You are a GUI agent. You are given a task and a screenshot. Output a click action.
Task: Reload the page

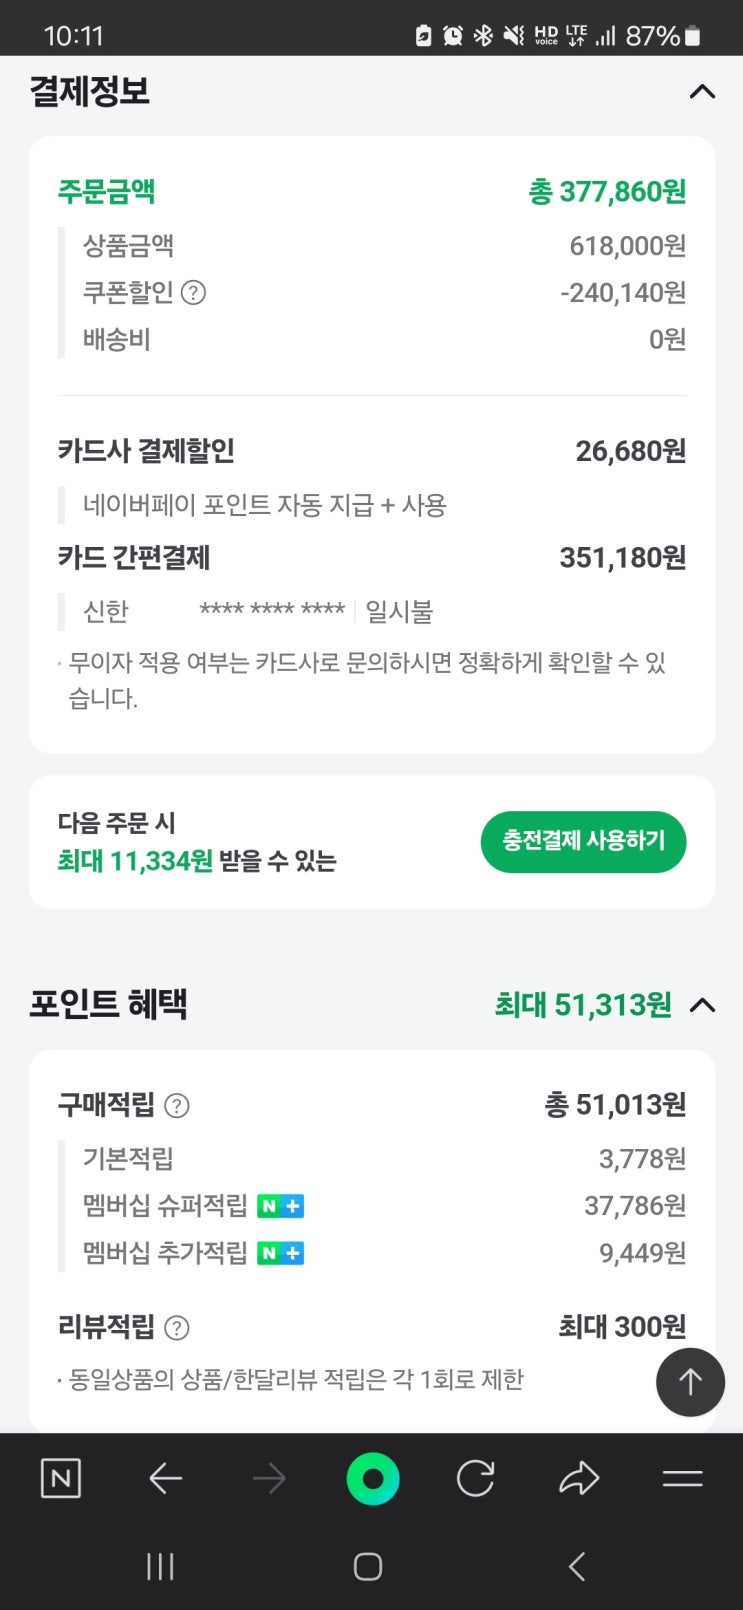point(475,1478)
